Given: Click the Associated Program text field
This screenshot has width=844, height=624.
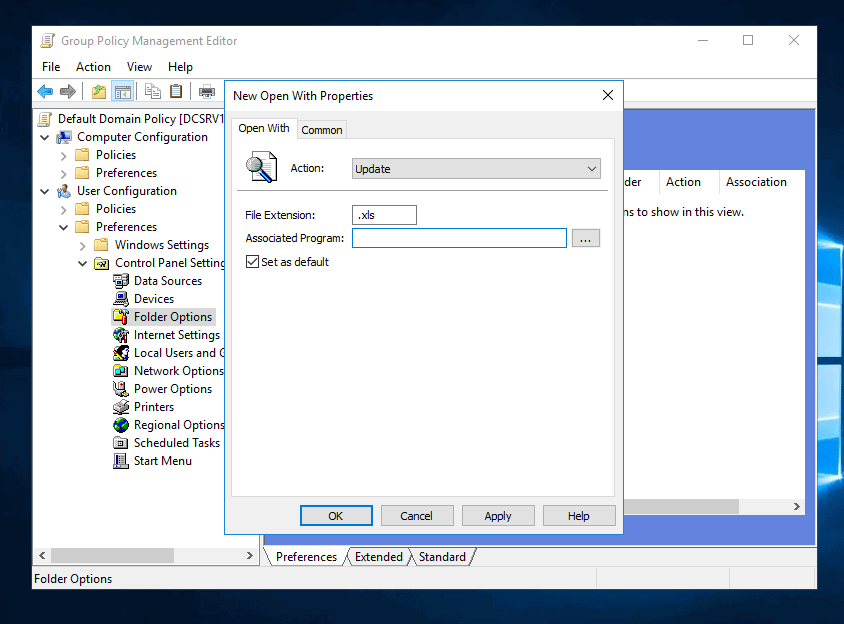Looking at the screenshot, I should click(459, 238).
